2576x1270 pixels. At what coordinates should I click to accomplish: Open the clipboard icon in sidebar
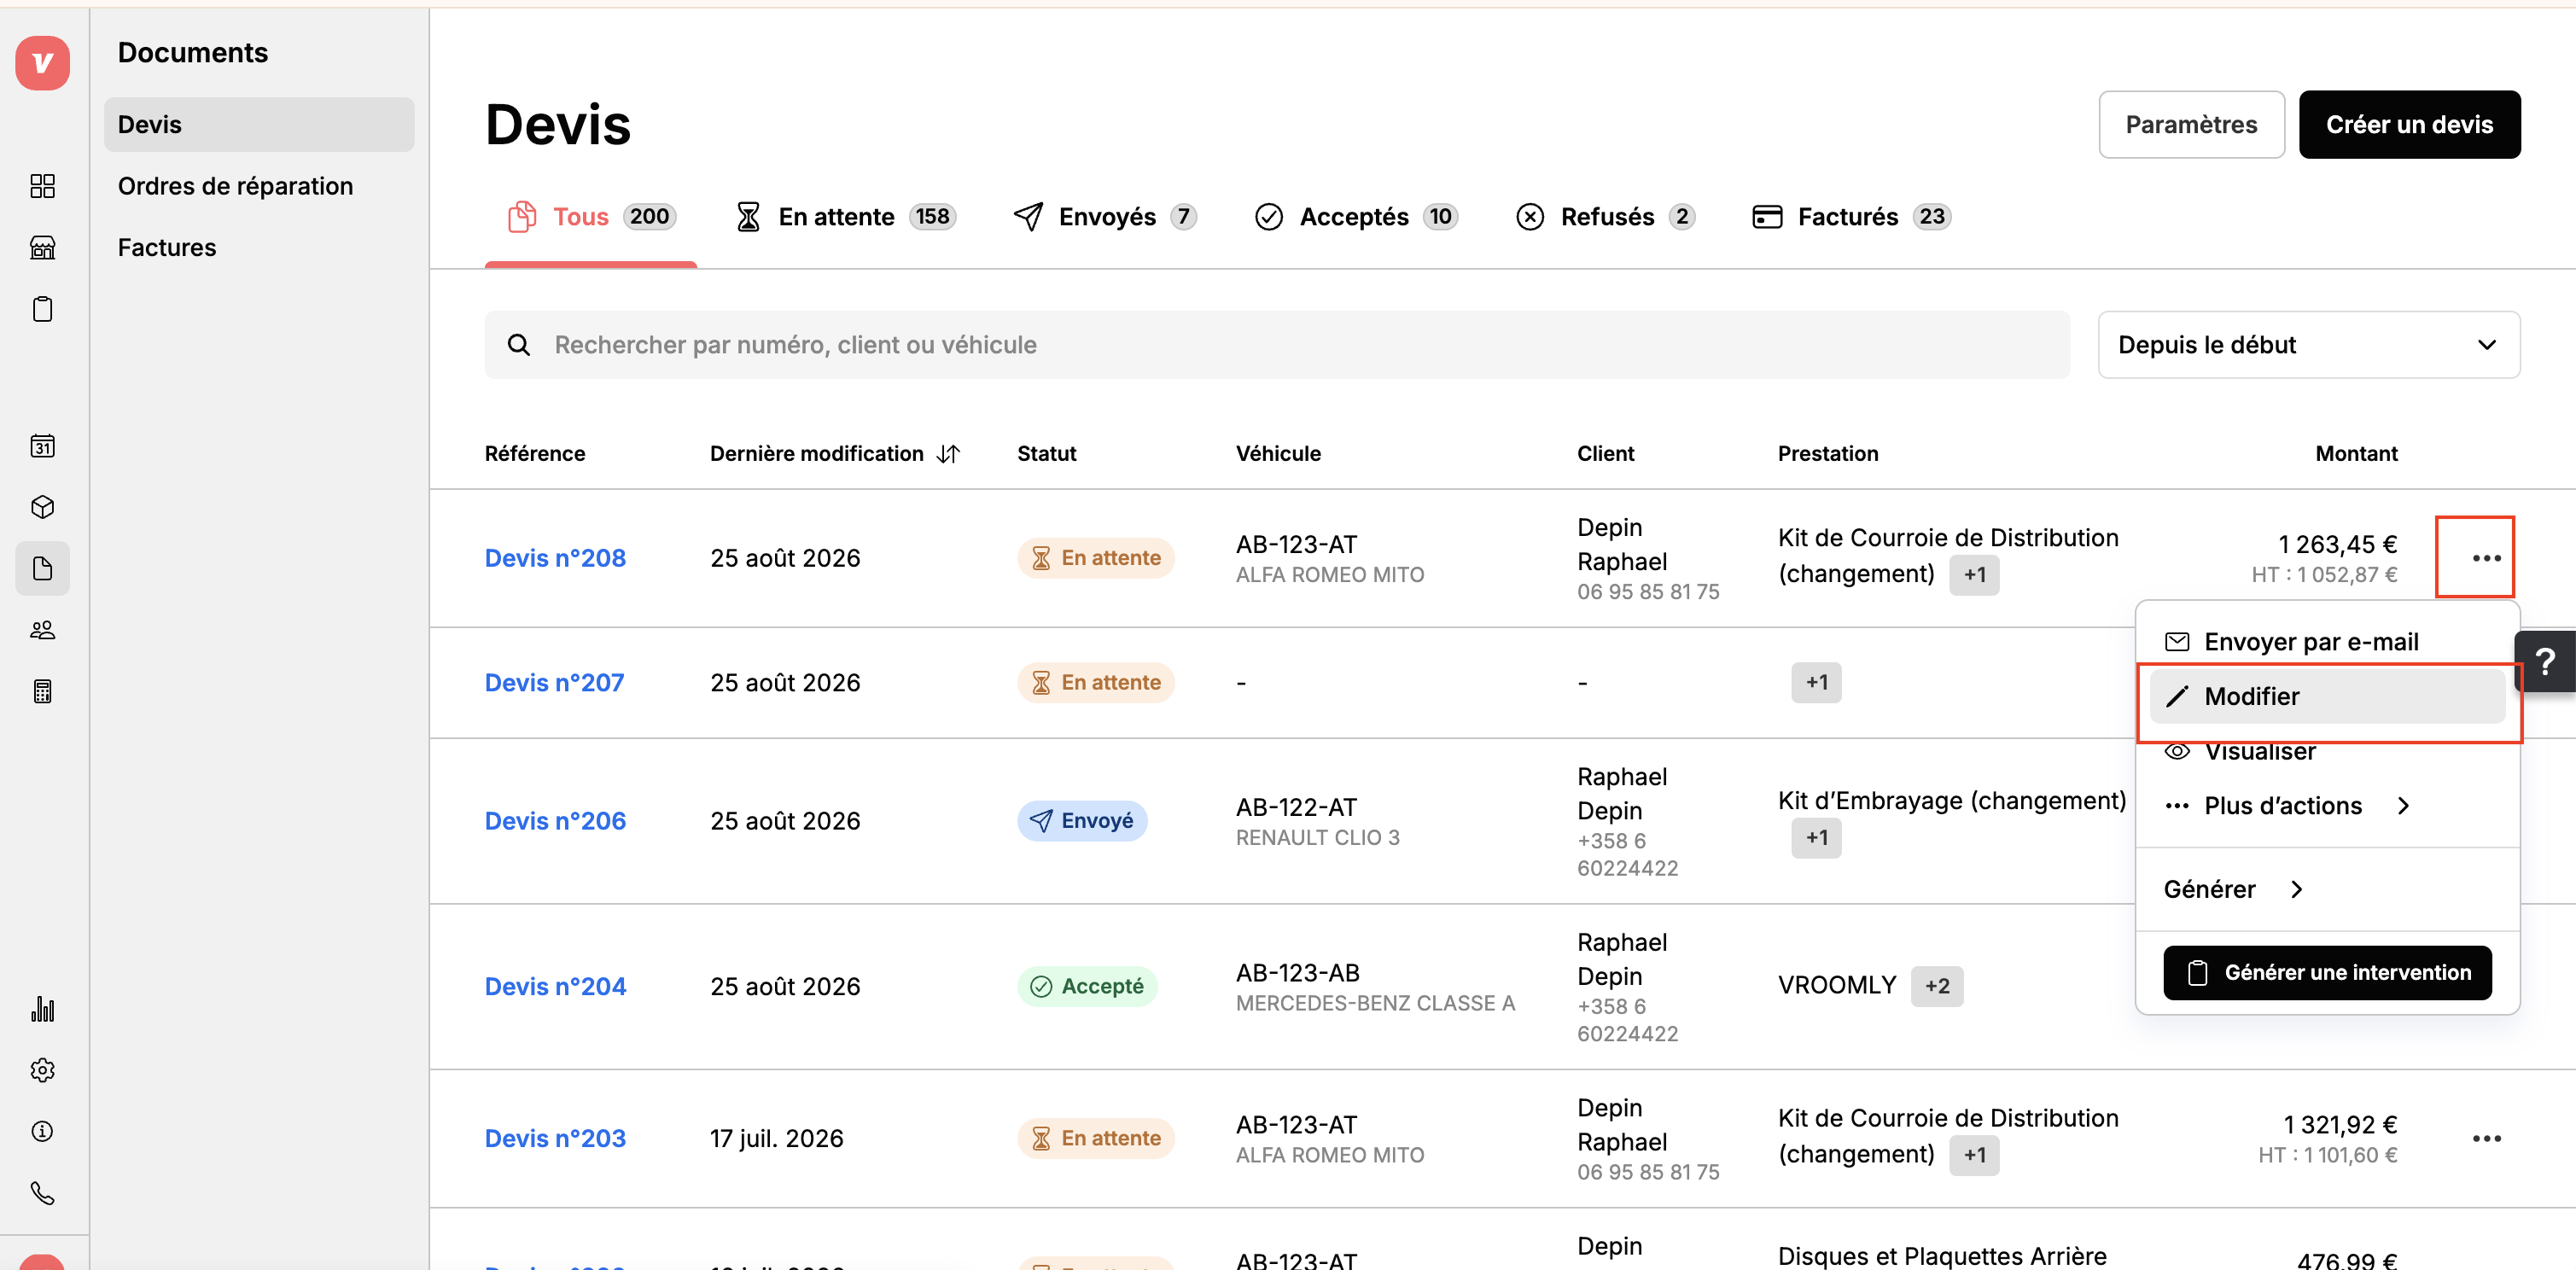coord(42,309)
